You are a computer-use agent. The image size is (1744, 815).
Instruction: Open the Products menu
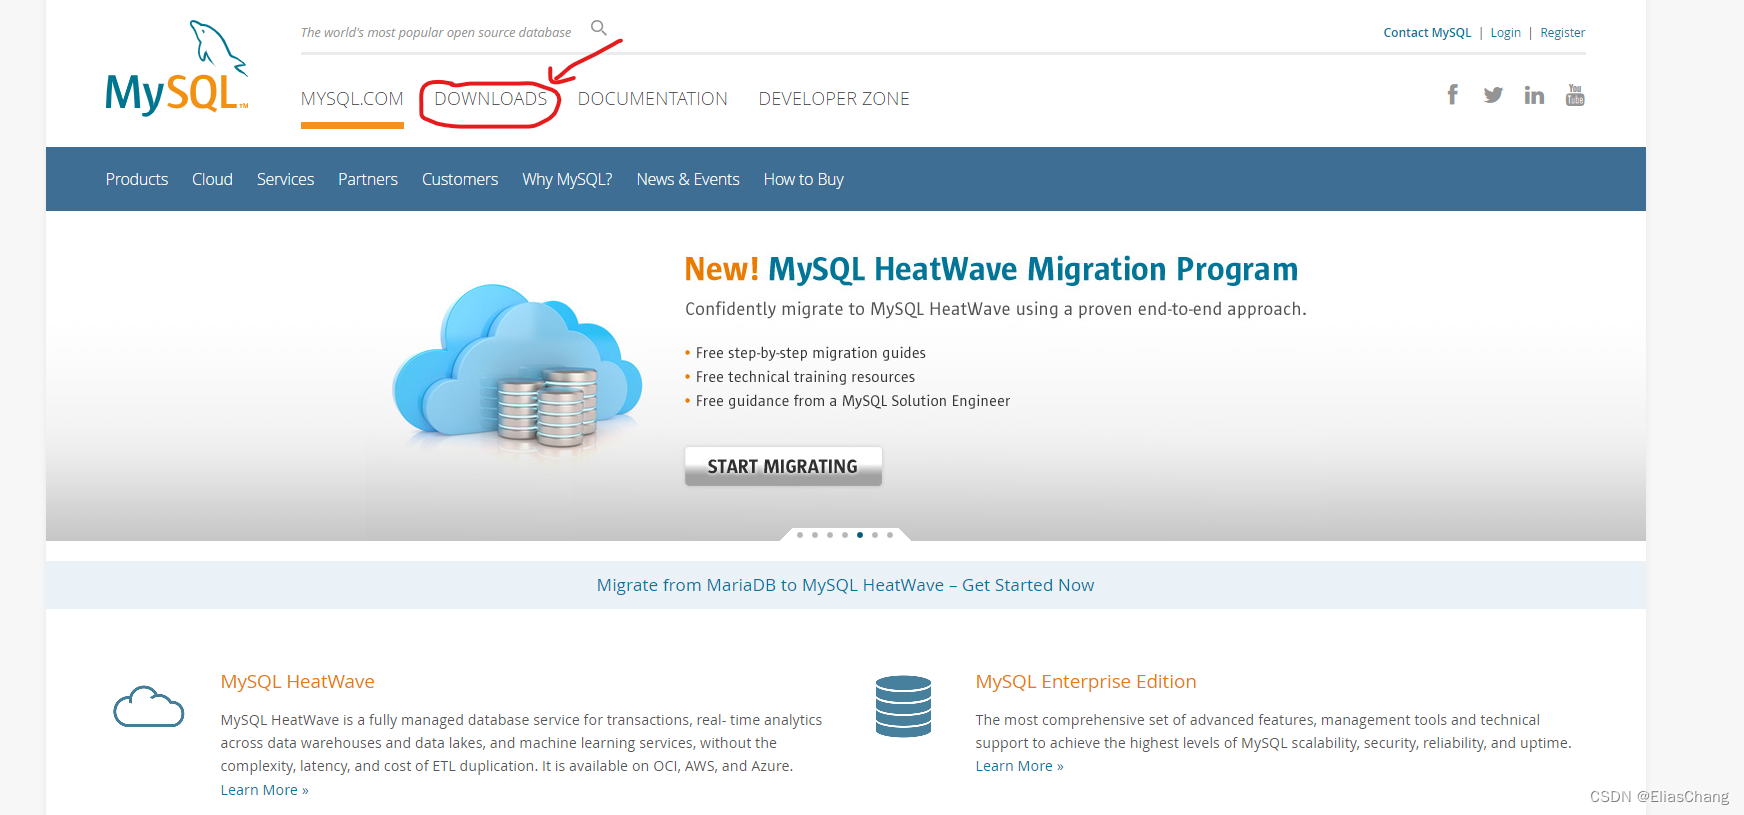[137, 179]
